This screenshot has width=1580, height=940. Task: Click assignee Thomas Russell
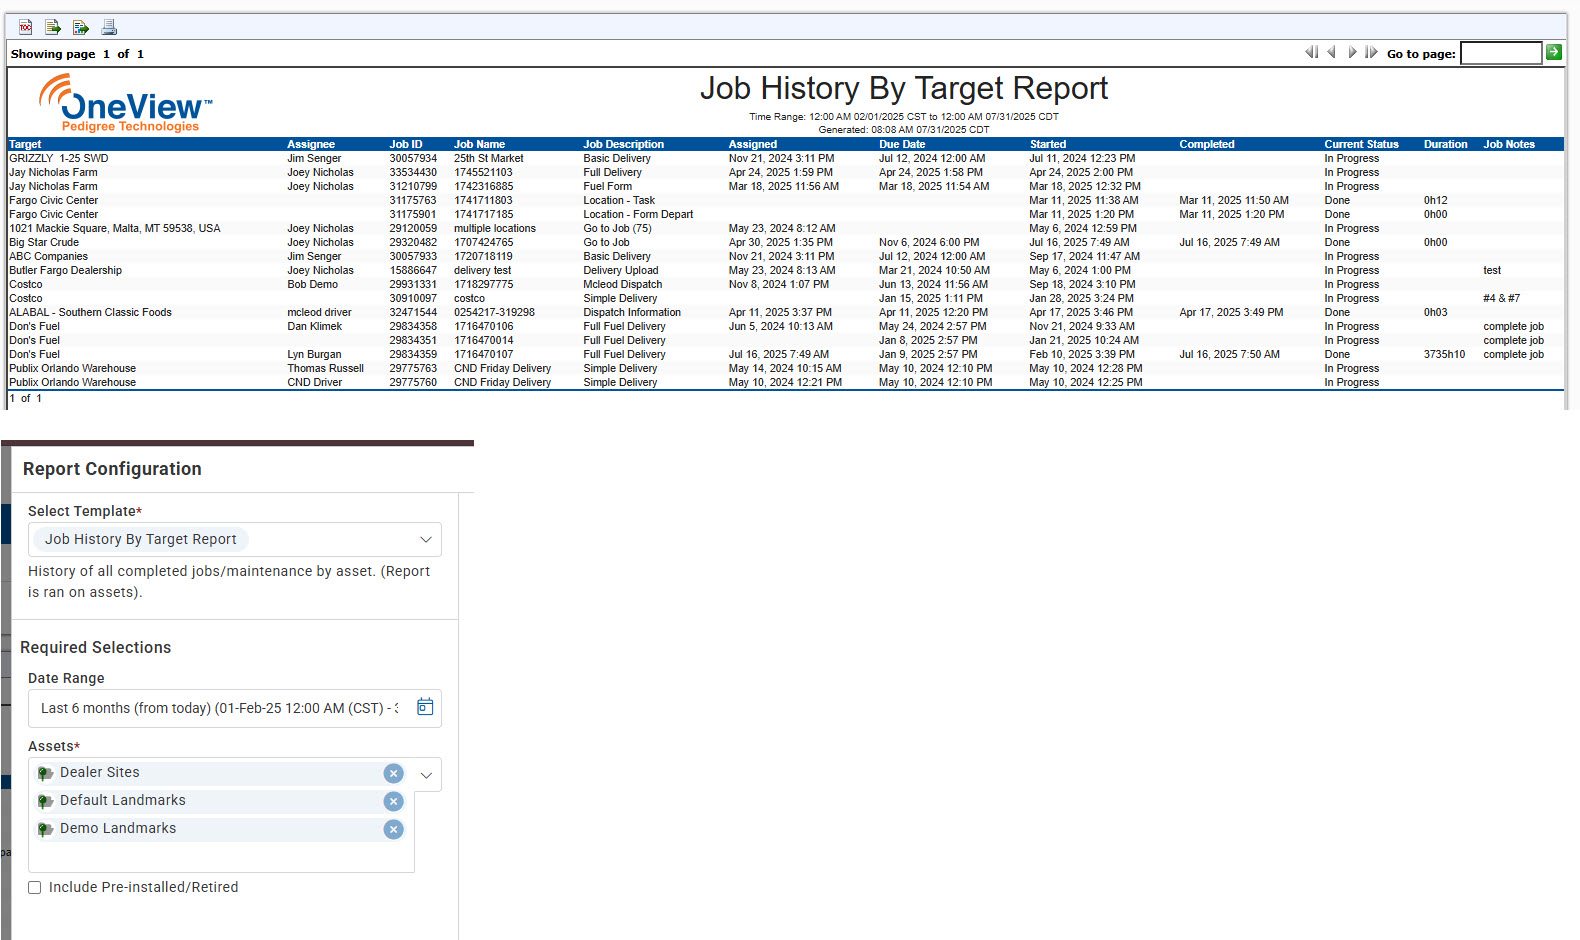click(326, 368)
